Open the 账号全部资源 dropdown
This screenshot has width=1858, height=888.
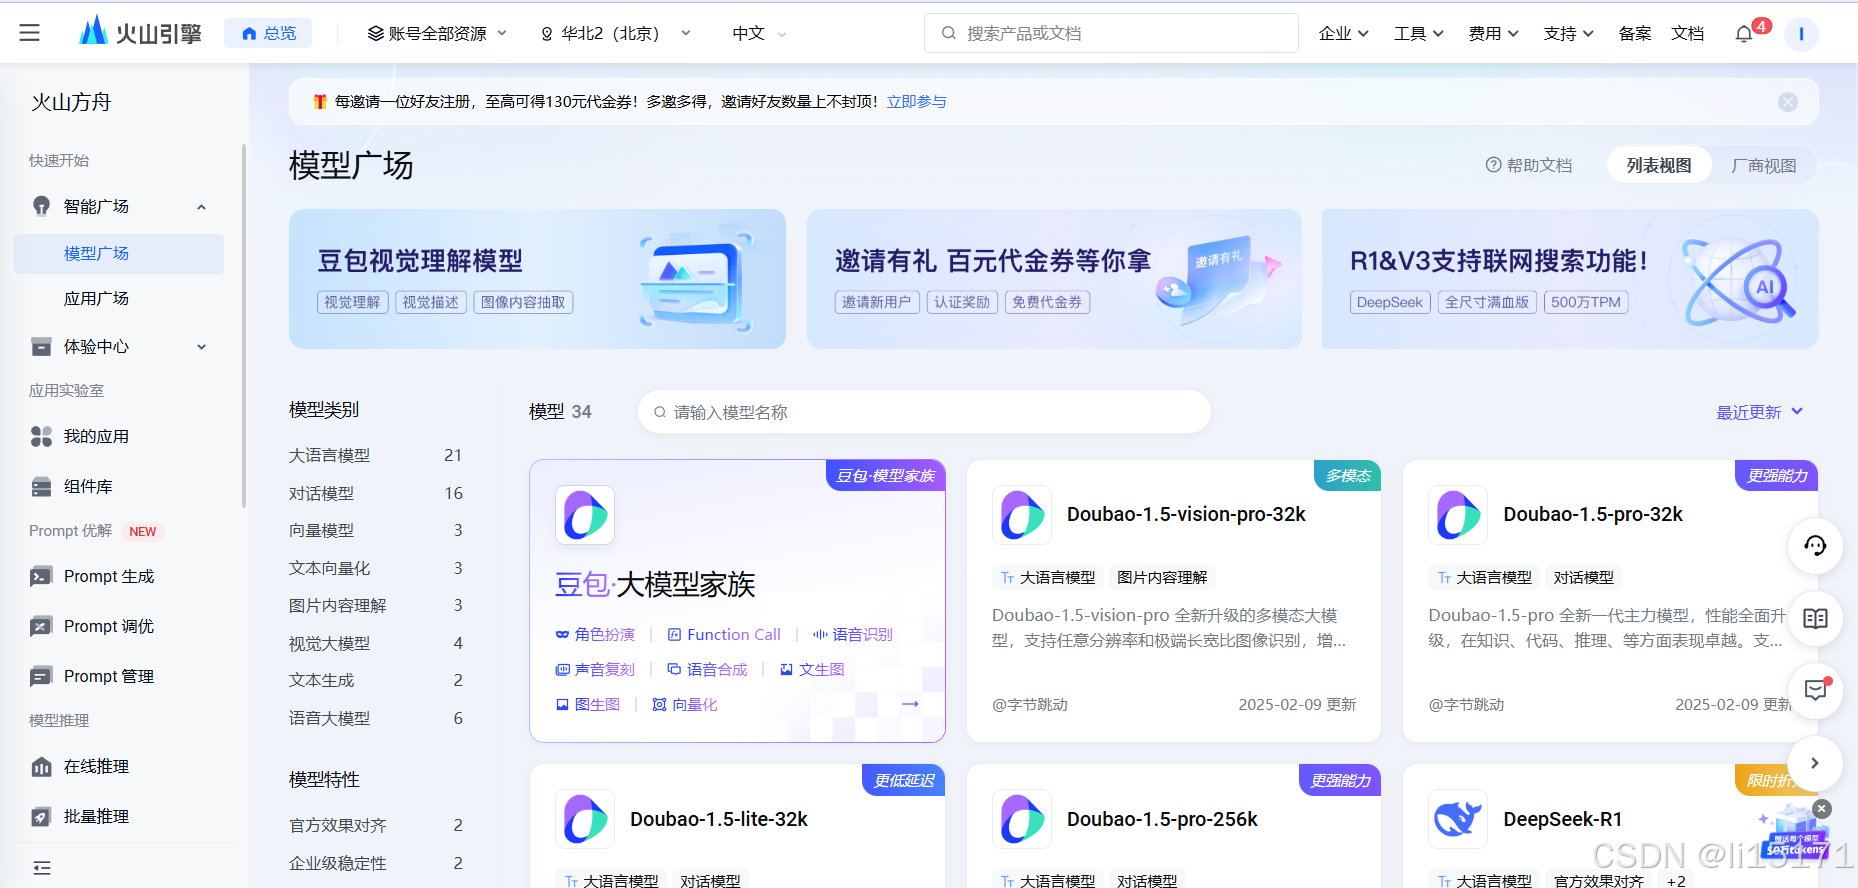(437, 33)
